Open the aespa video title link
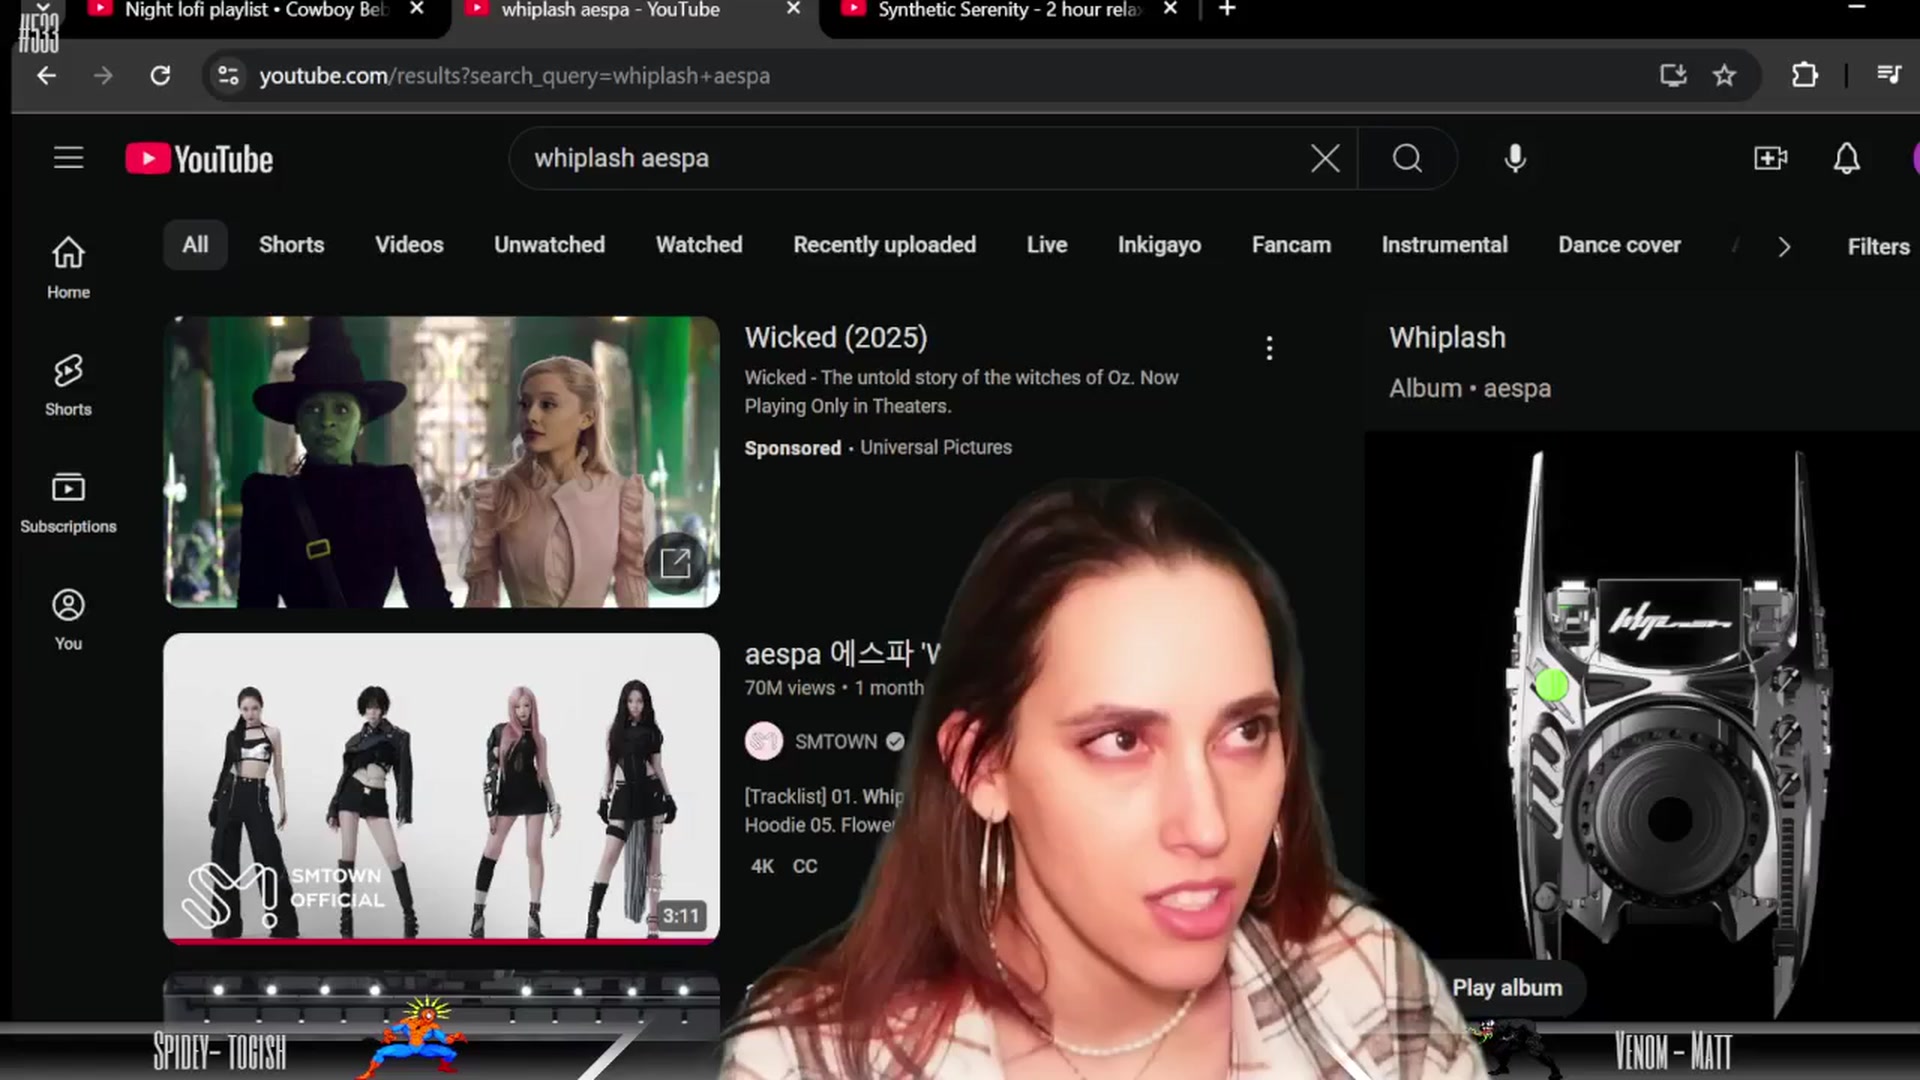 point(842,654)
